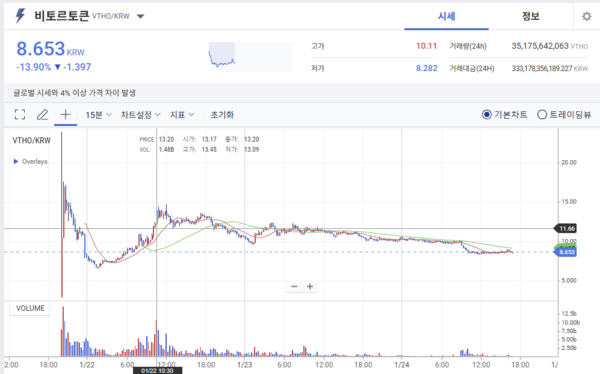
Task: Open the 15분 interval dropdown
Action: point(98,115)
